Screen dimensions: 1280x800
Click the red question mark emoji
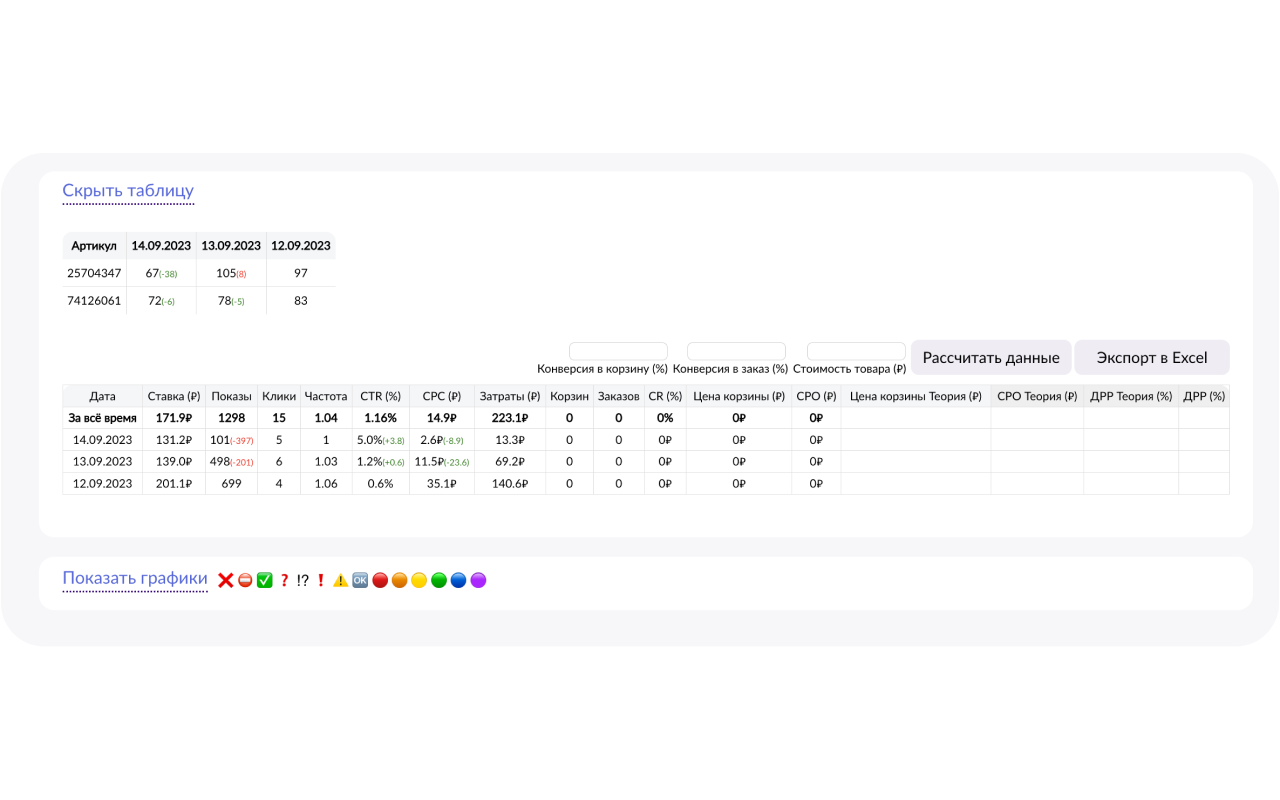284,580
